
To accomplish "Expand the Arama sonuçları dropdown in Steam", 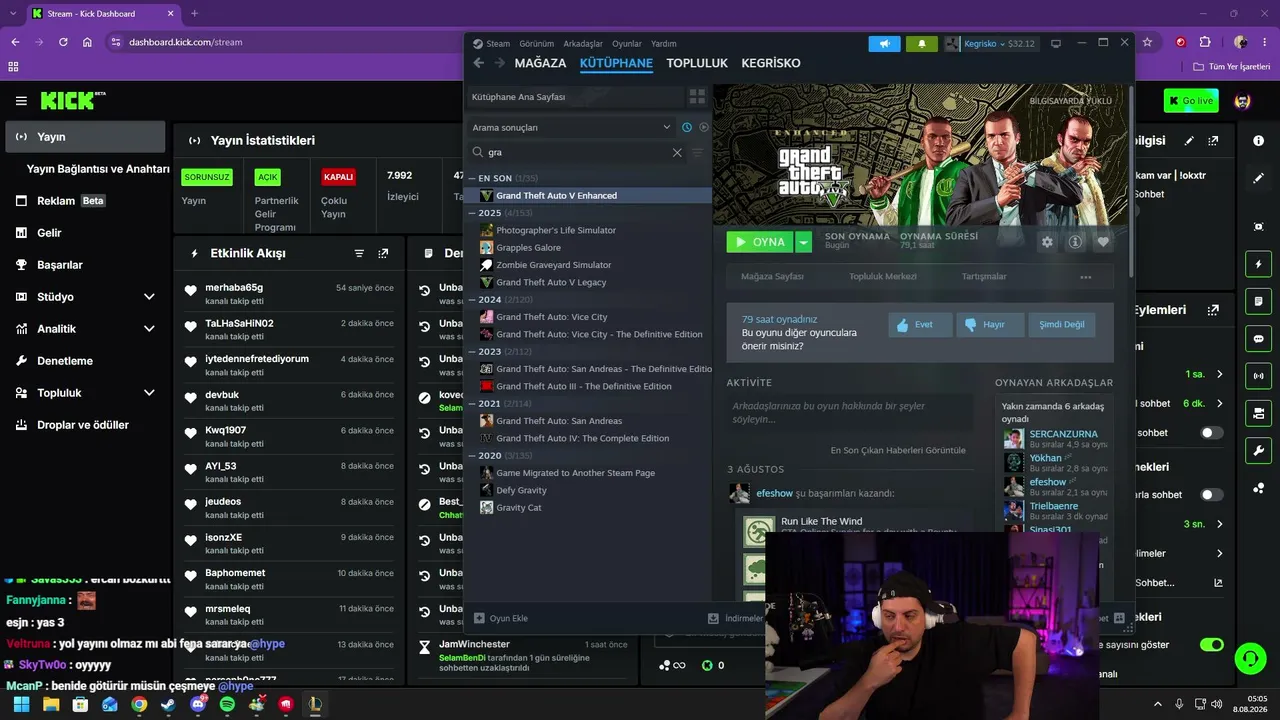I will (667, 127).
